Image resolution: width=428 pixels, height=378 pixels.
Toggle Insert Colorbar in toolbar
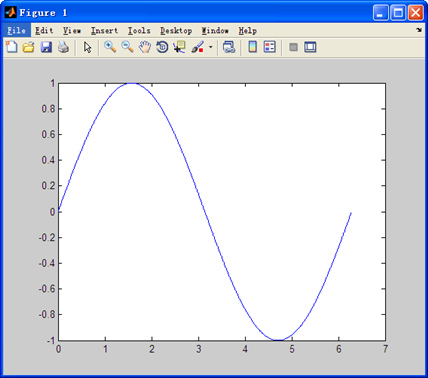(253, 47)
